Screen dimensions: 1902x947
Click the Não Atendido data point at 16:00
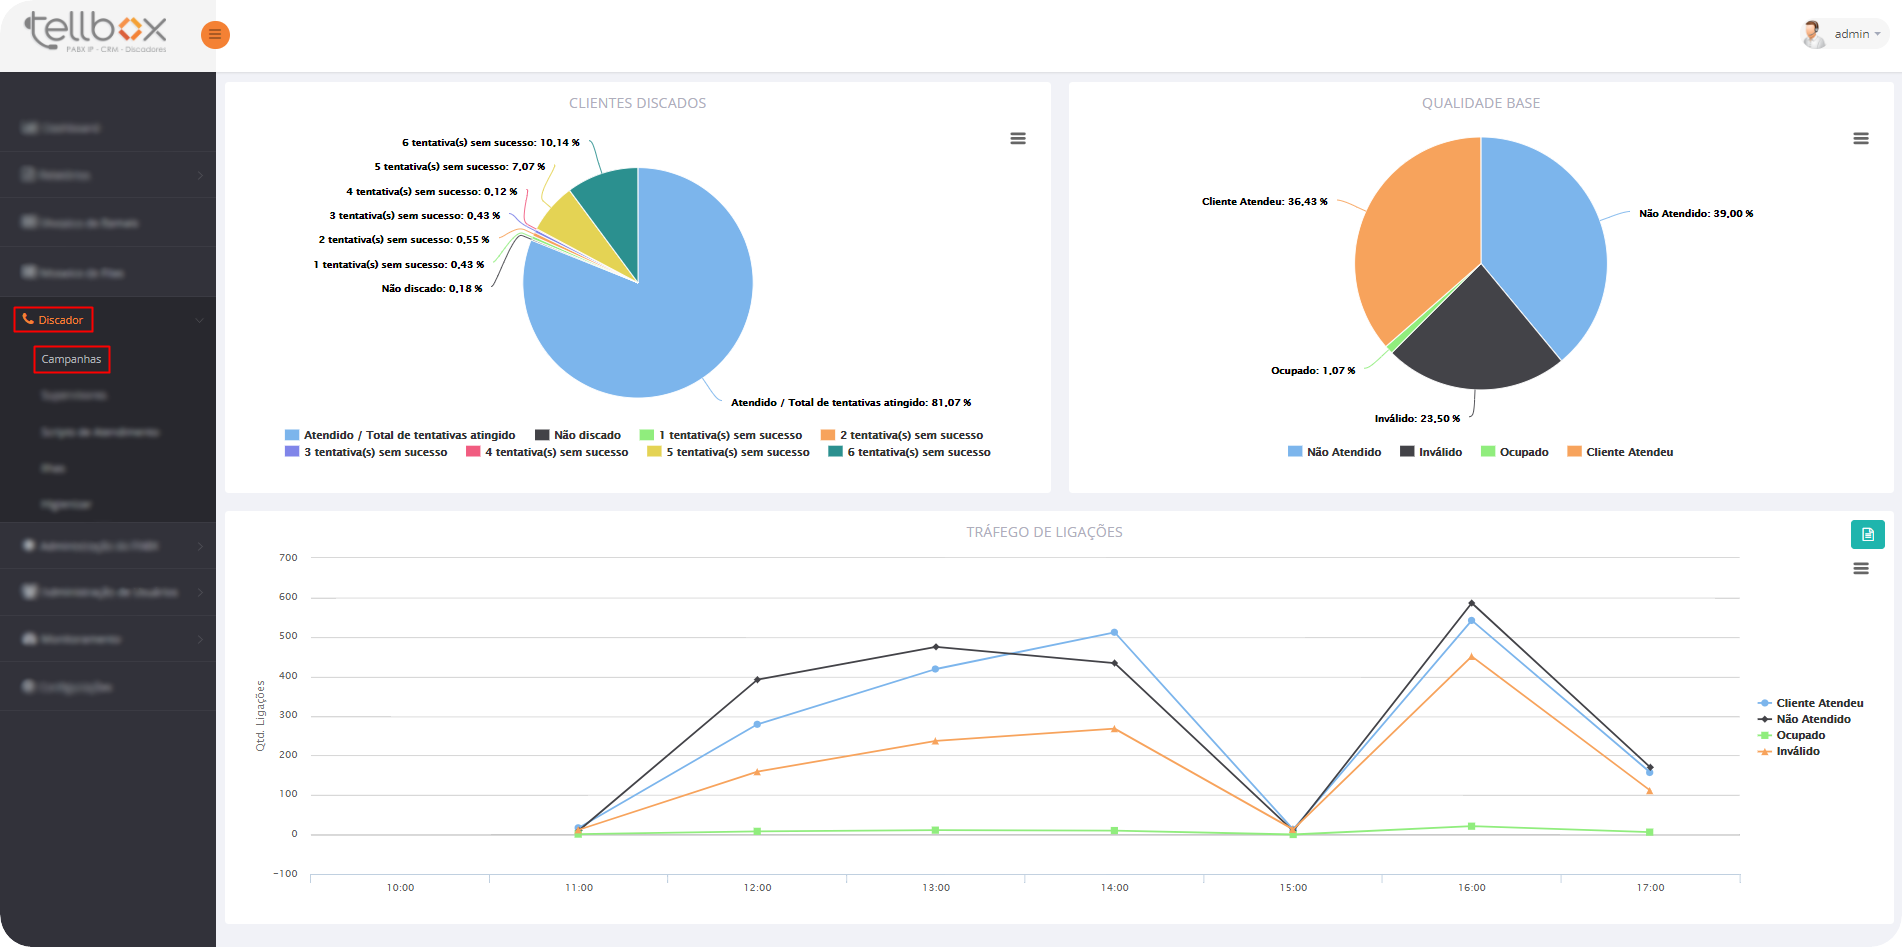[x=1471, y=603]
